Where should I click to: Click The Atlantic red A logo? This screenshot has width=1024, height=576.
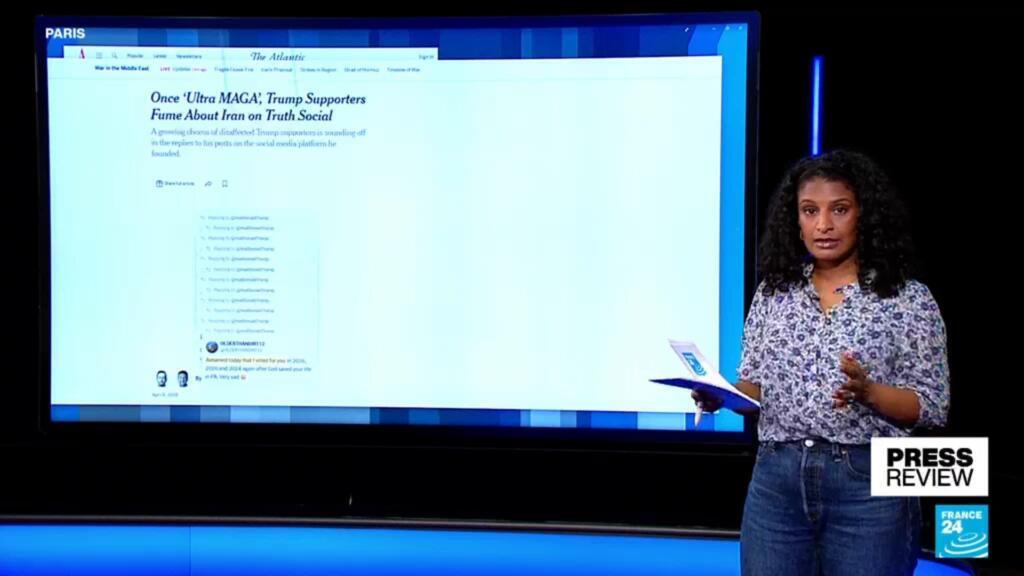(82, 54)
